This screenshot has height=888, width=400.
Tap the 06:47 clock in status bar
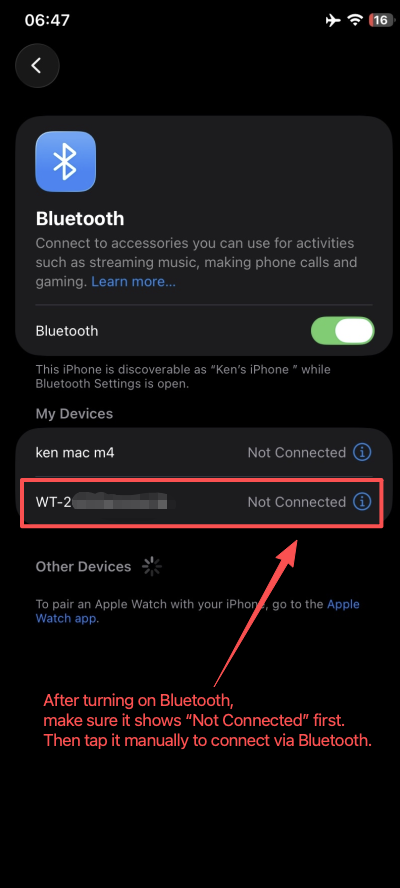[x=47, y=20]
